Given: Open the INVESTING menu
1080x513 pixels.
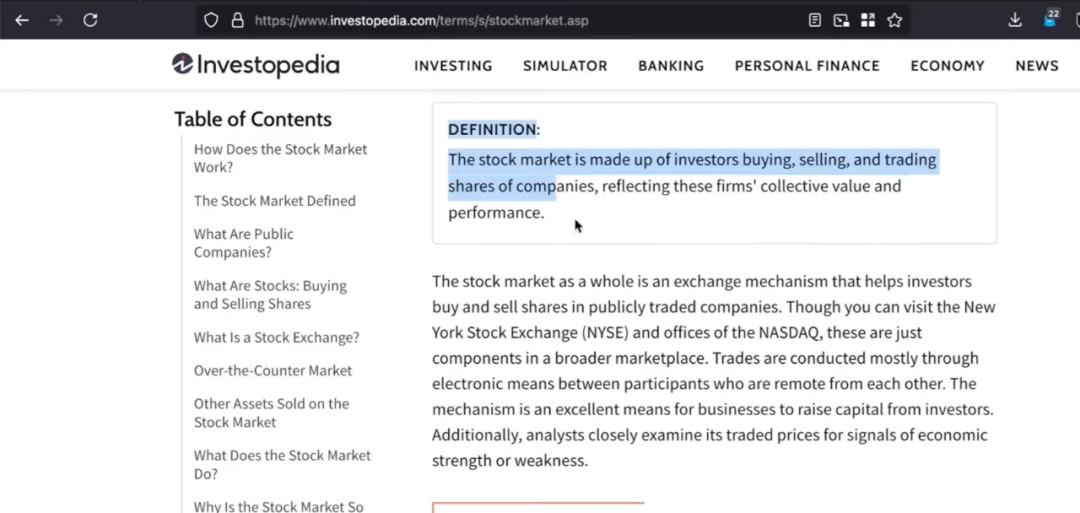Looking at the screenshot, I should [x=453, y=66].
